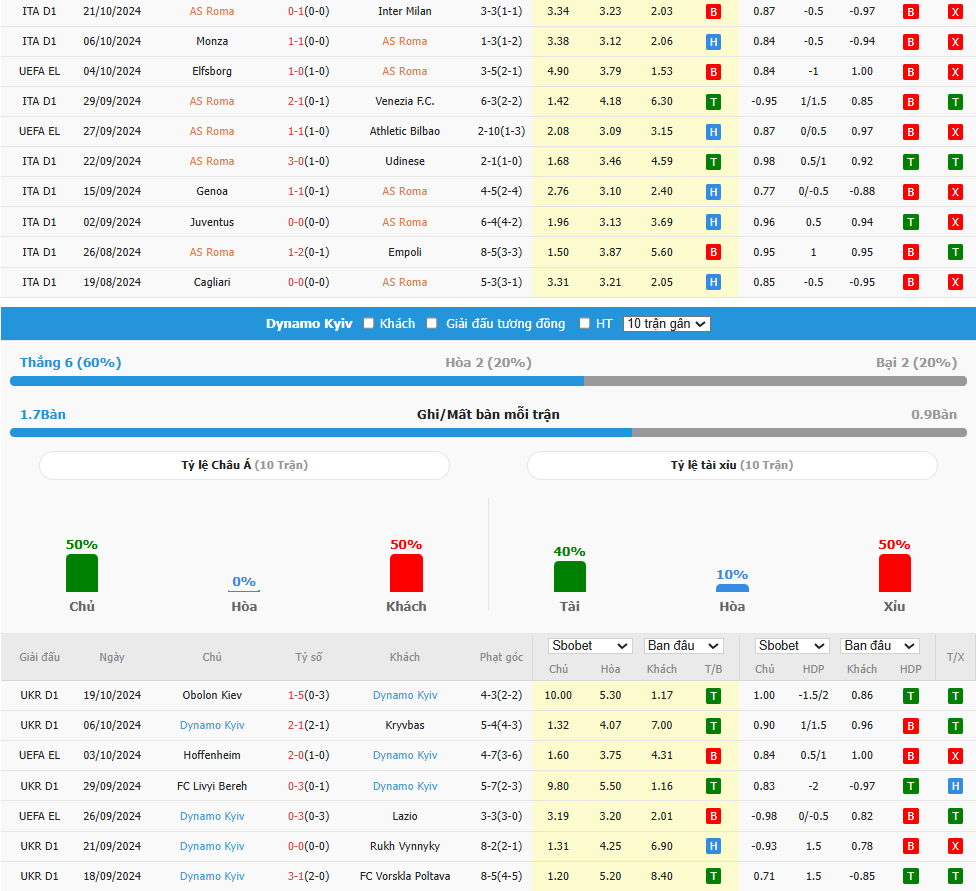Select the Tỷ lệ Châu Á tab

click(x=244, y=465)
